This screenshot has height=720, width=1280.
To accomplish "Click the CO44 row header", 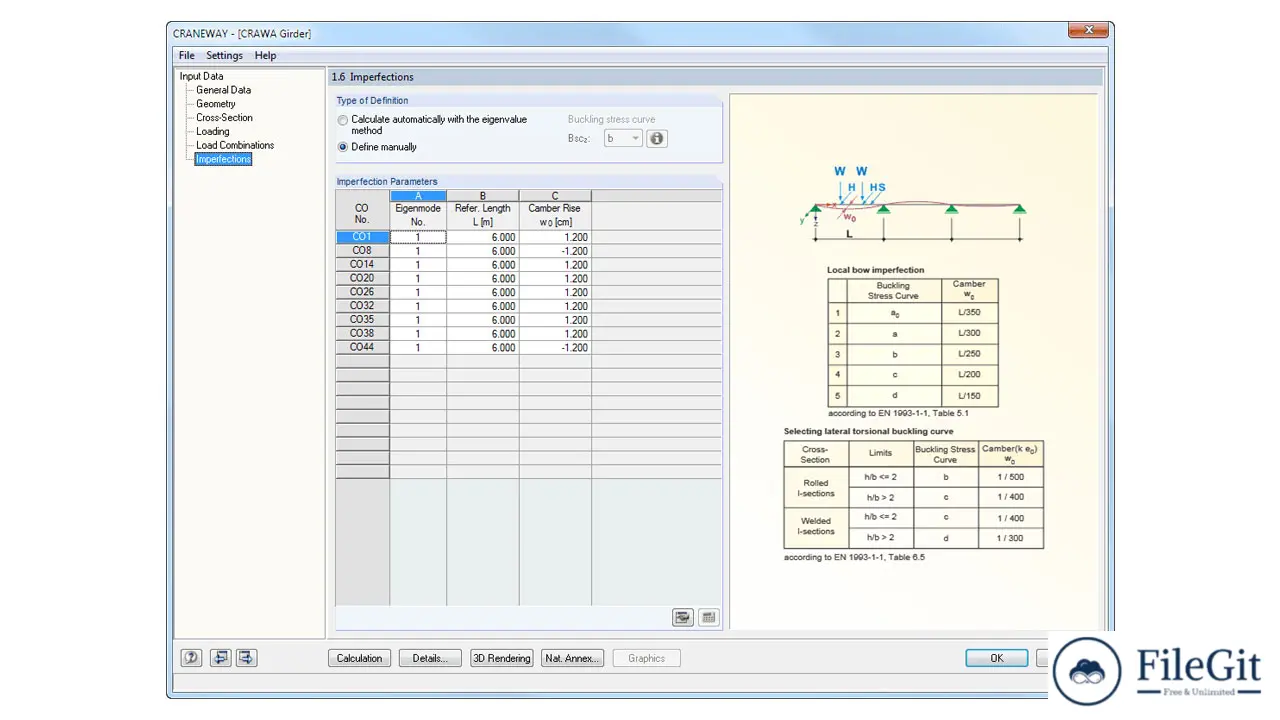I will pyautogui.click(x=362, y=348).
